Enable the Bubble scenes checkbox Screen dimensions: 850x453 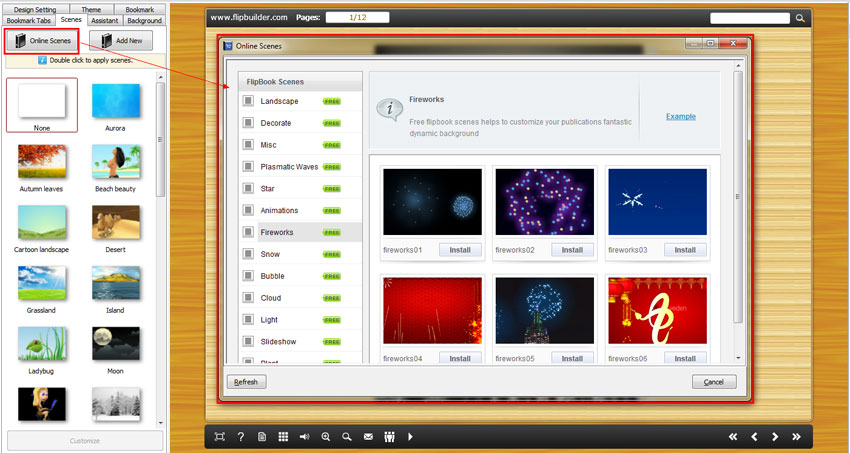click(248, 276)
